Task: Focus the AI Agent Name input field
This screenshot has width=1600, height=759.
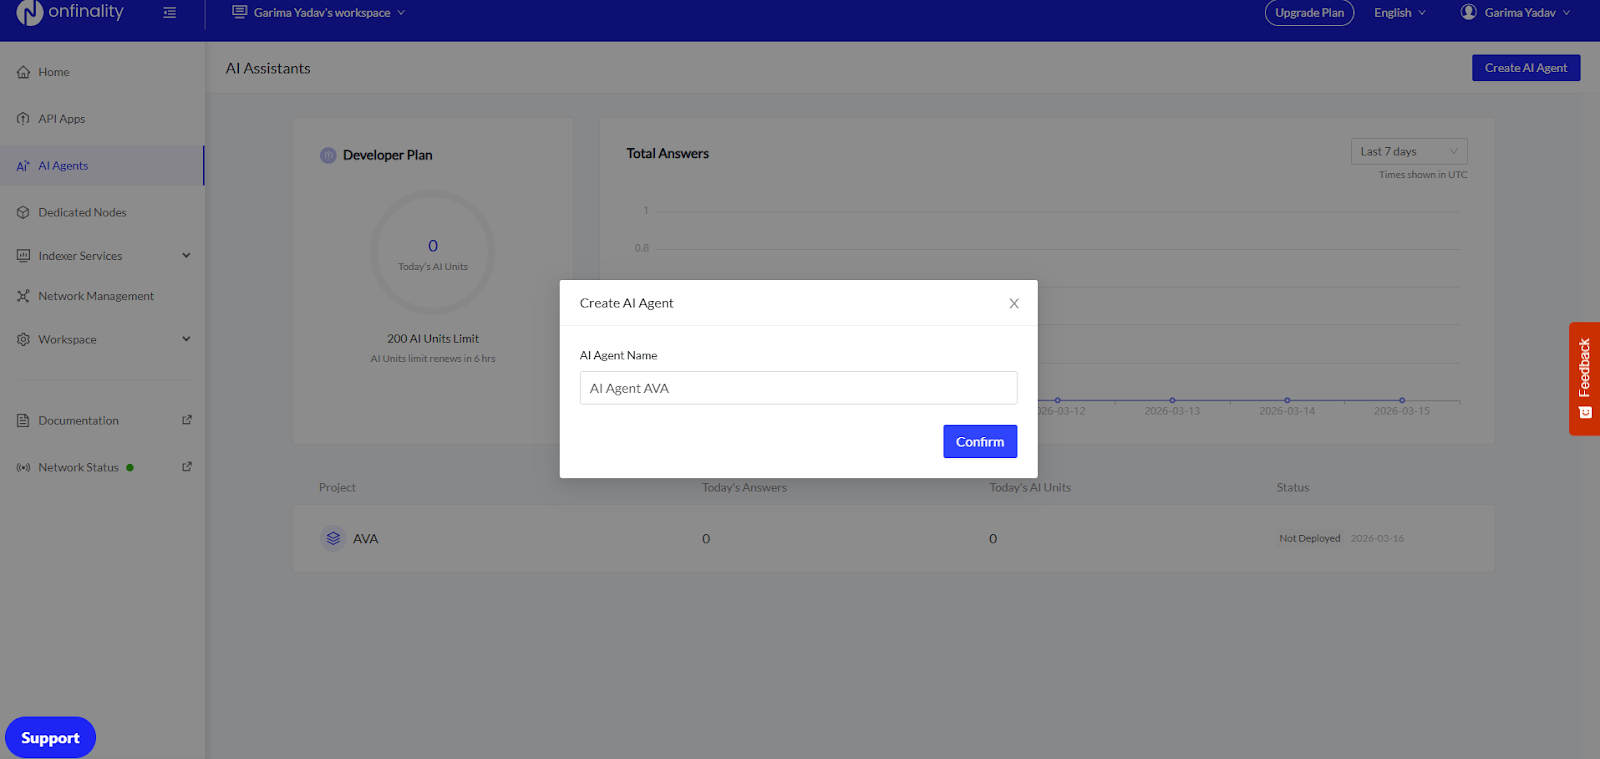Action: coord(798,388)
